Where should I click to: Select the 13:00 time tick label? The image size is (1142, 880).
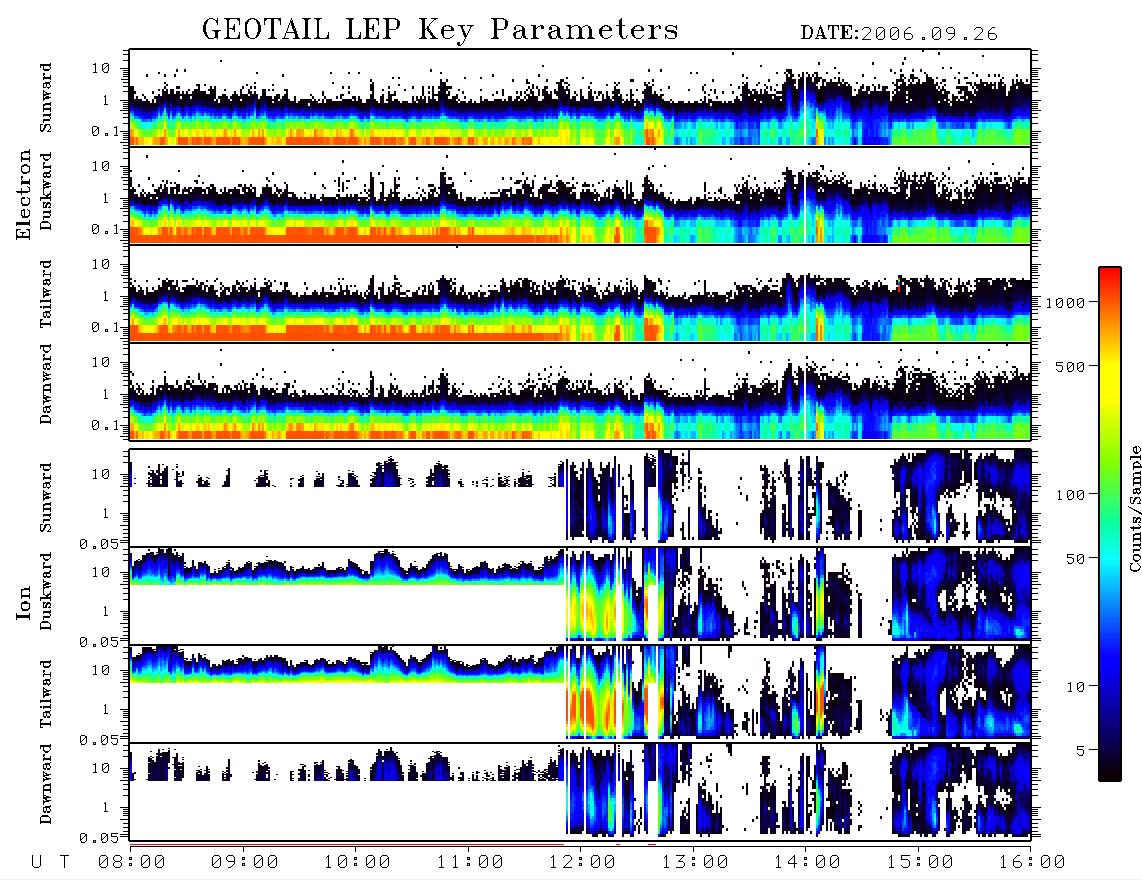[x=695, y=863]
